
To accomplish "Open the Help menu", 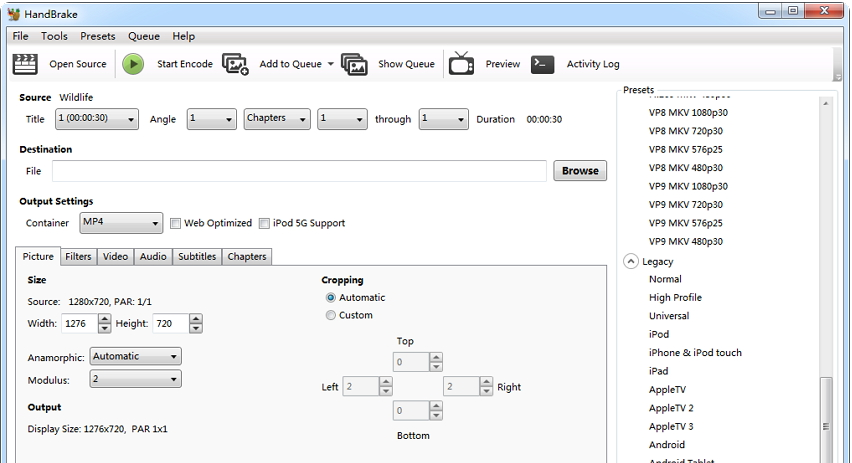I will click(184, 36).
